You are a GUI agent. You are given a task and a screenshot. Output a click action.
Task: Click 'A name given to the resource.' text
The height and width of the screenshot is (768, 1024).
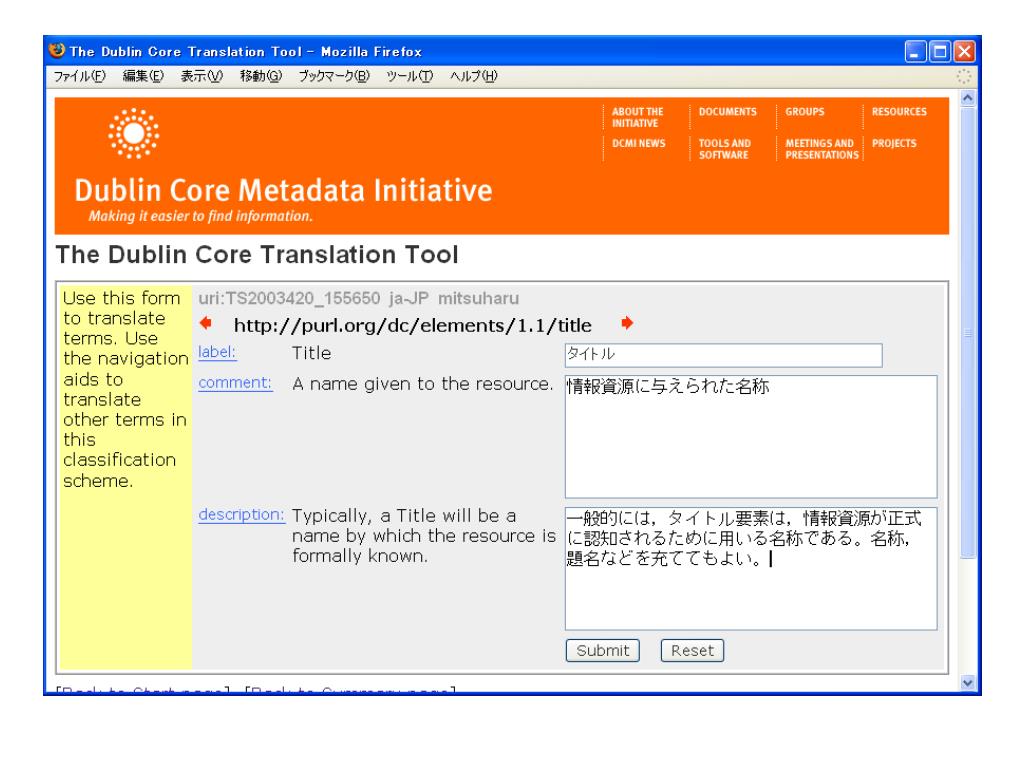[423, 384]
